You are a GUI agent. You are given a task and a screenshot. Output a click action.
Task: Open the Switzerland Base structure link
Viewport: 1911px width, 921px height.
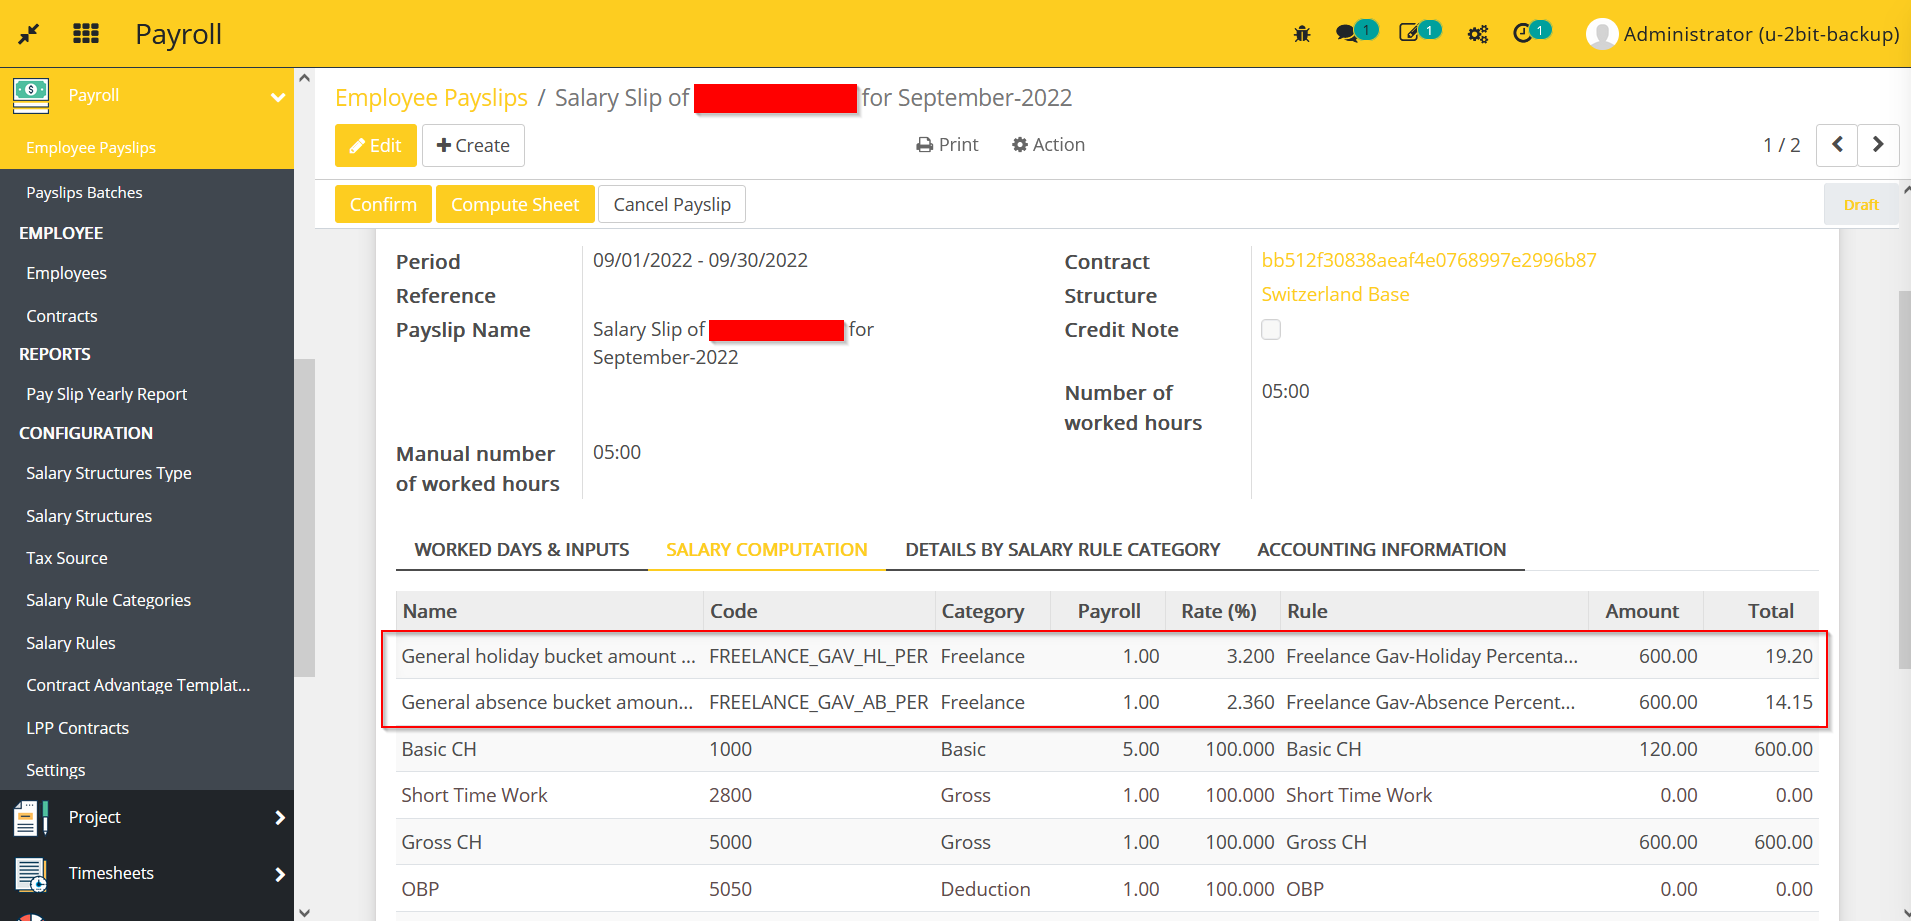coord(1335,294)
